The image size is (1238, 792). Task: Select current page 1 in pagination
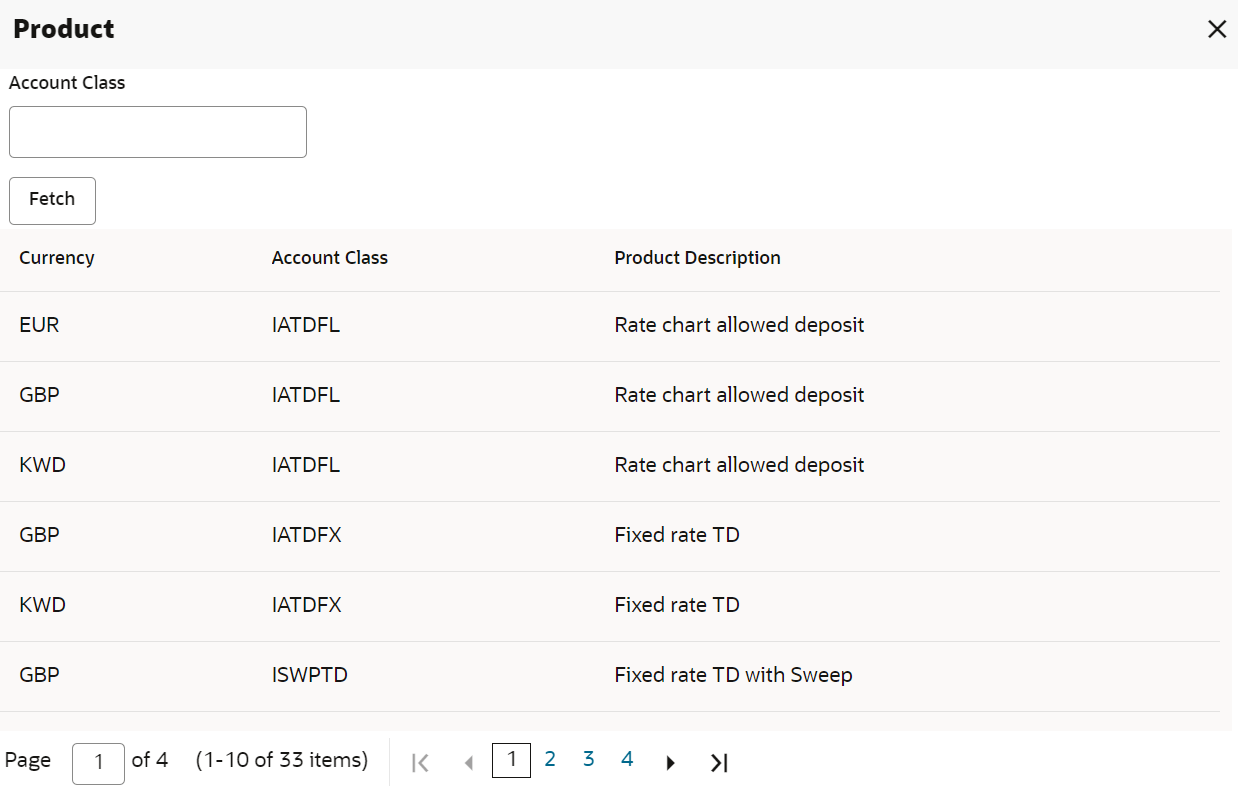coord(511,760)
